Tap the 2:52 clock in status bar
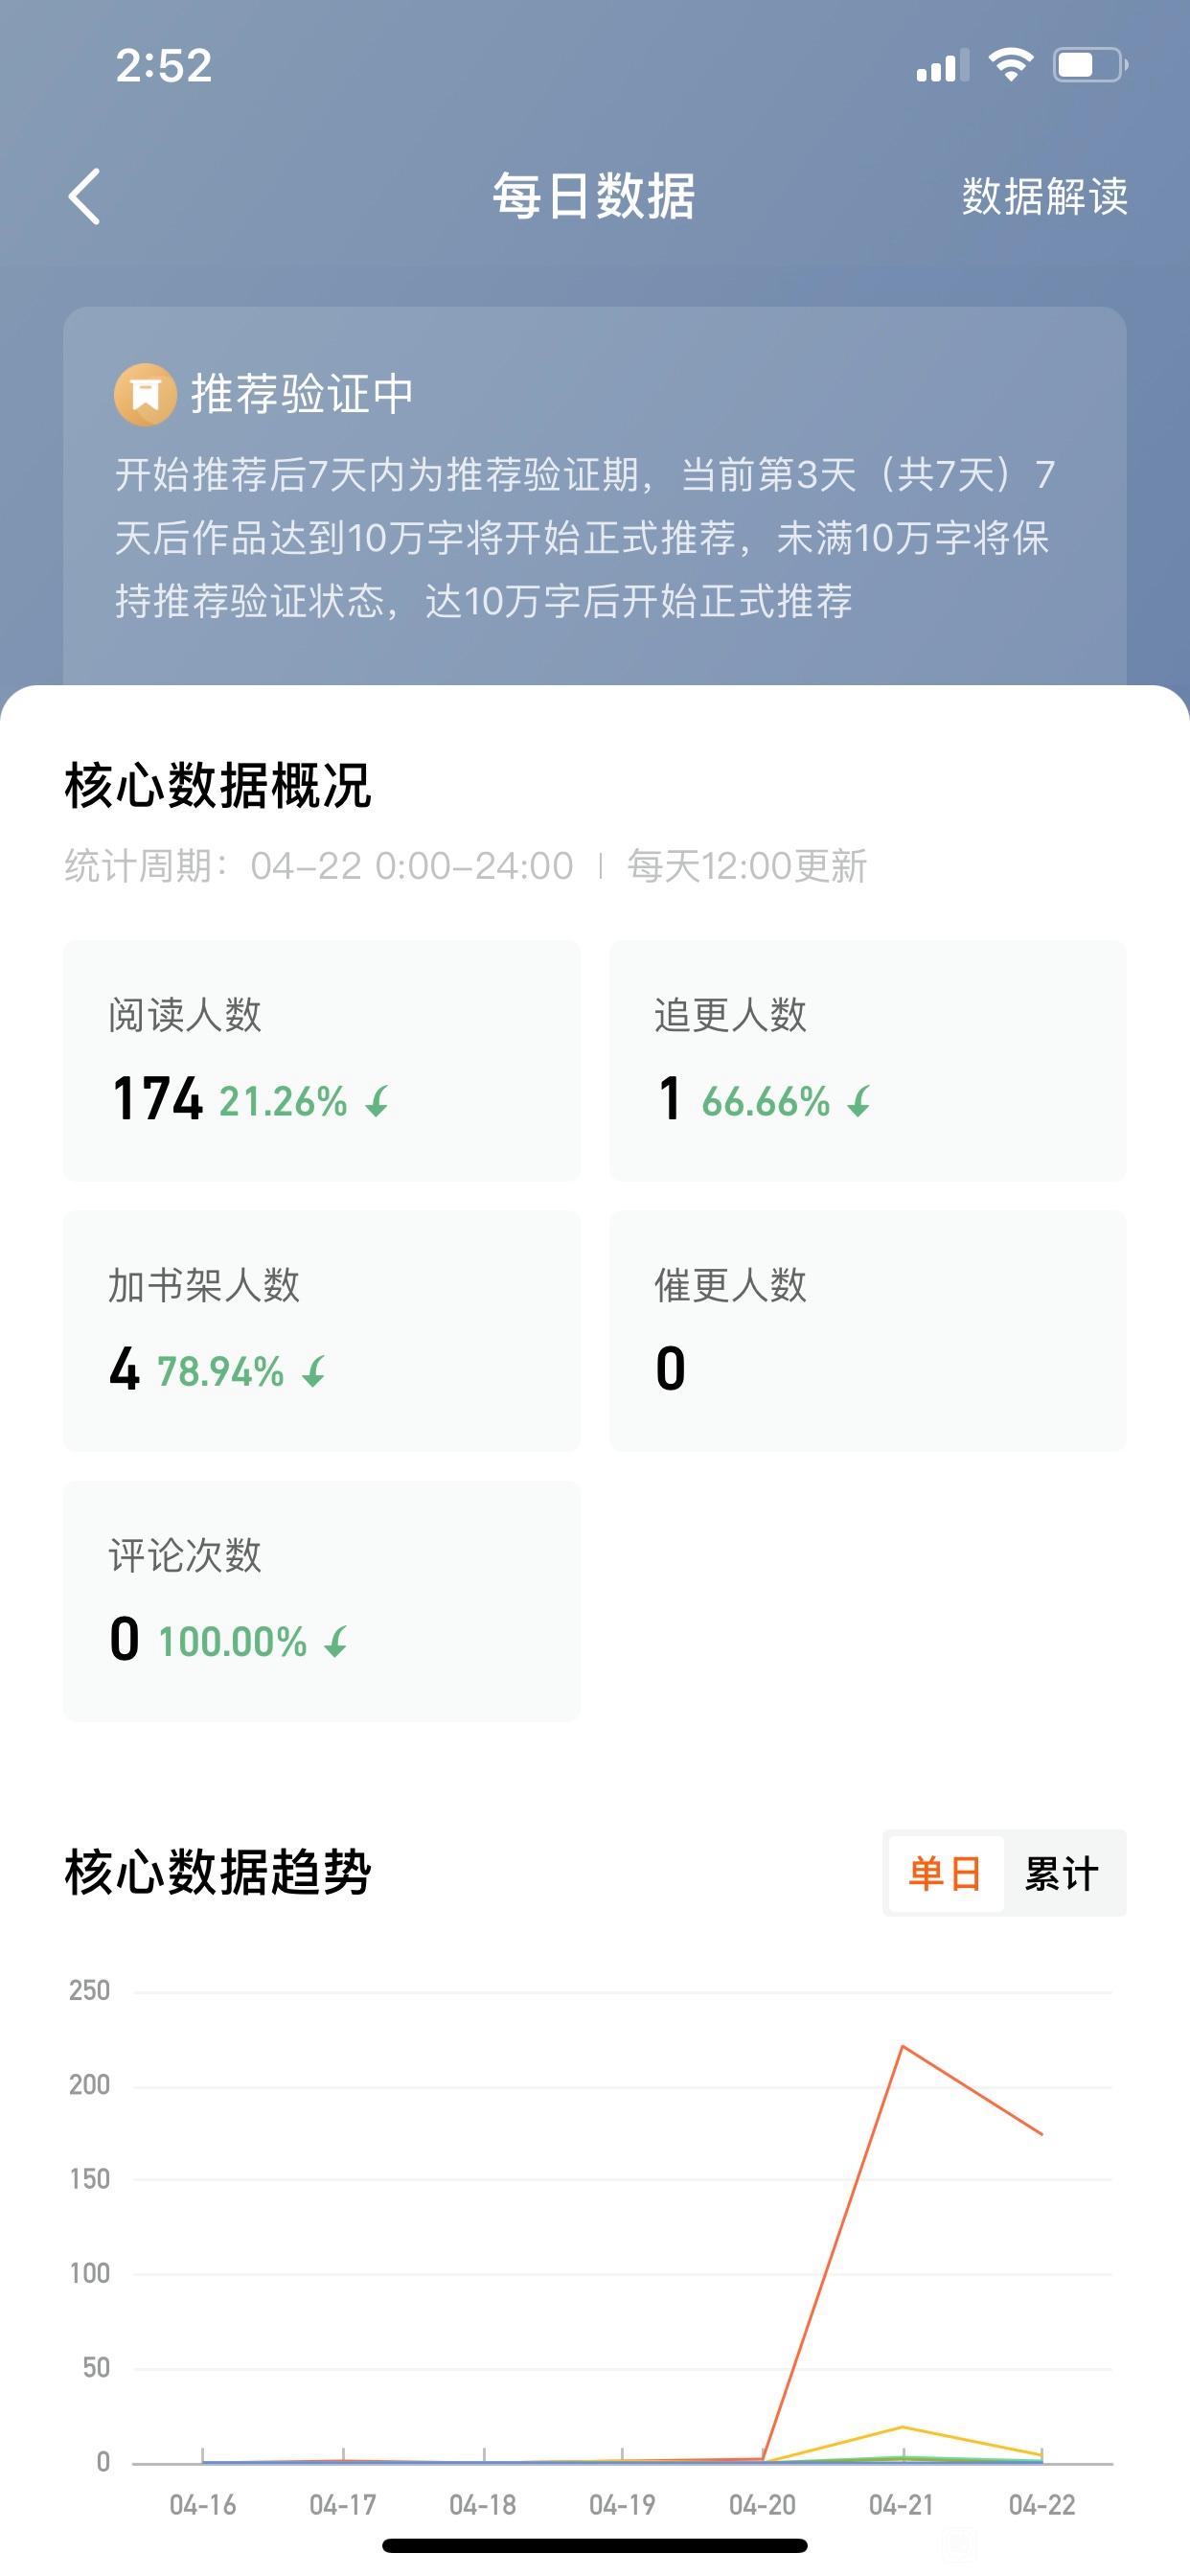Viewport: 1190px width, 2576px height. [x=164, y=66]
